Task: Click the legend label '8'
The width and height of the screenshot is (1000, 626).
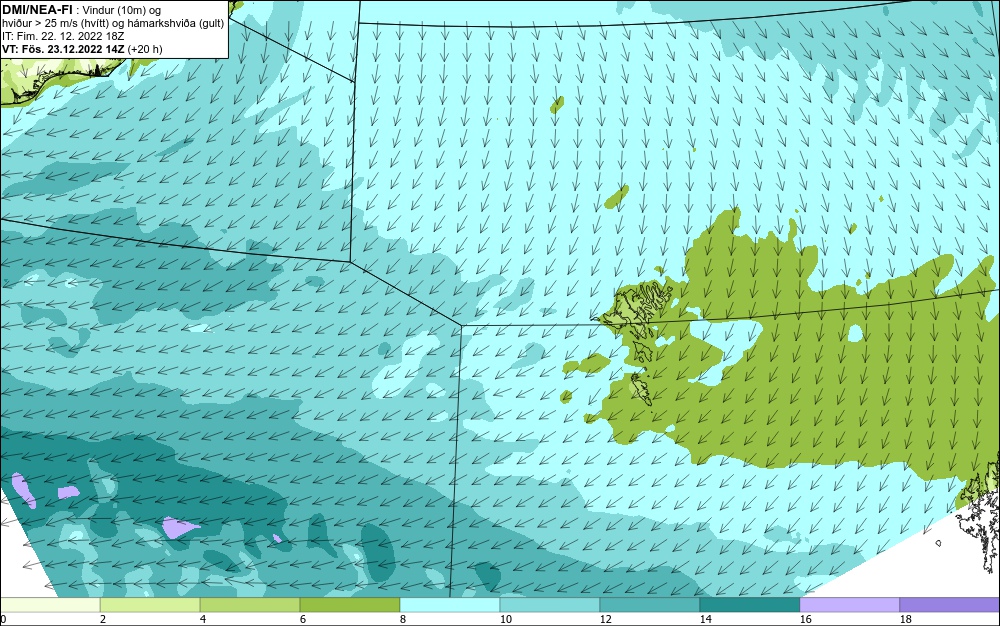Action: tap(402, 619)
